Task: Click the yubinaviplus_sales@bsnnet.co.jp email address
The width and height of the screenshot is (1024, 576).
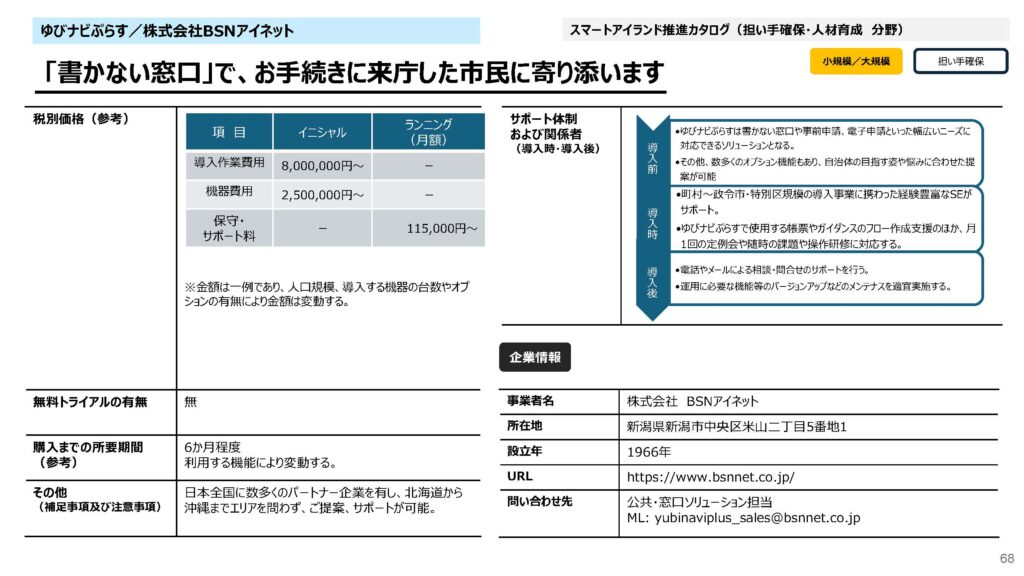Action: coord(743,518)
